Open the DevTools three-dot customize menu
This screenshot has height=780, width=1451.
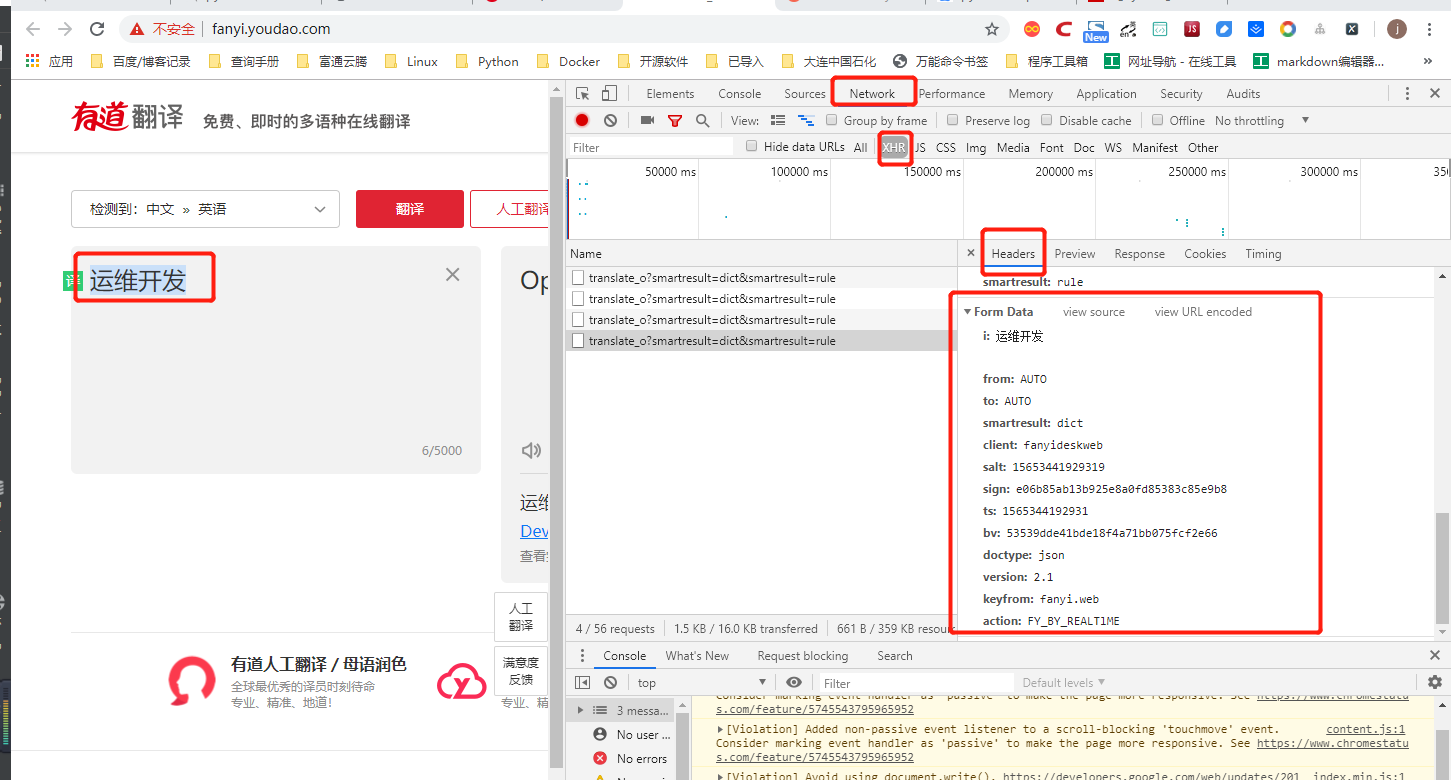point(1408,94)
